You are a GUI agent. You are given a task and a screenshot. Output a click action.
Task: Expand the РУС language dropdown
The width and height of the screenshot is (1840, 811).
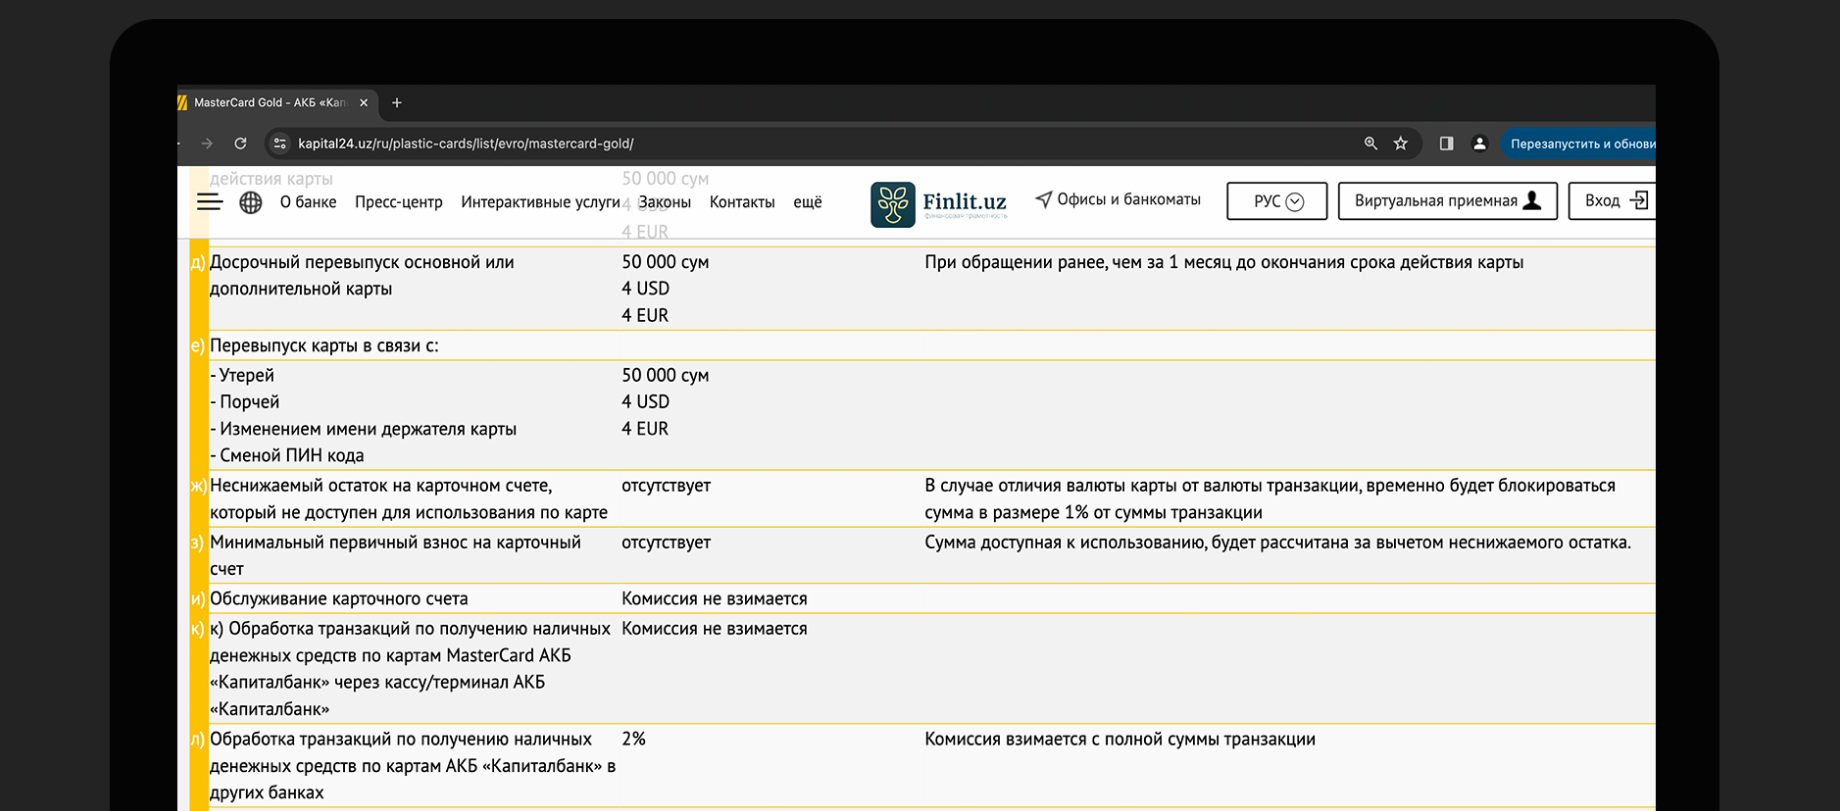click(1277, 201)
